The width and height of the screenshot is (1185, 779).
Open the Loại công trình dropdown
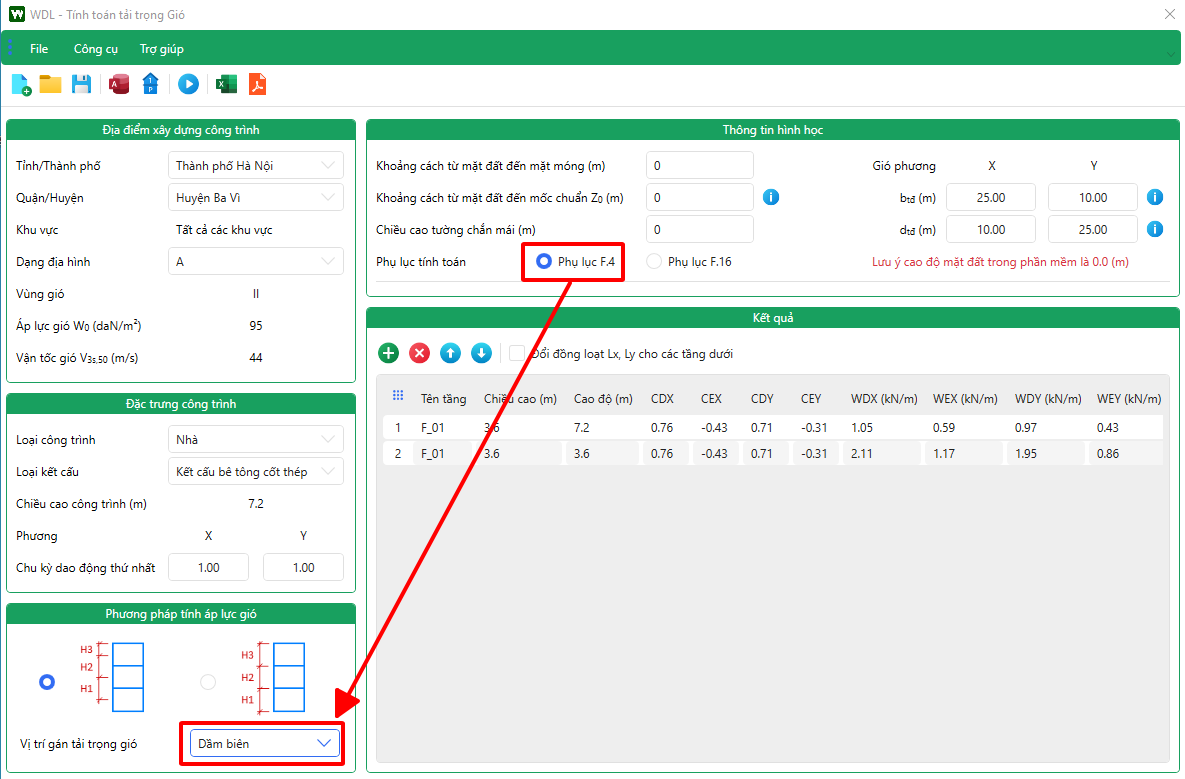[x=255, y=439]
